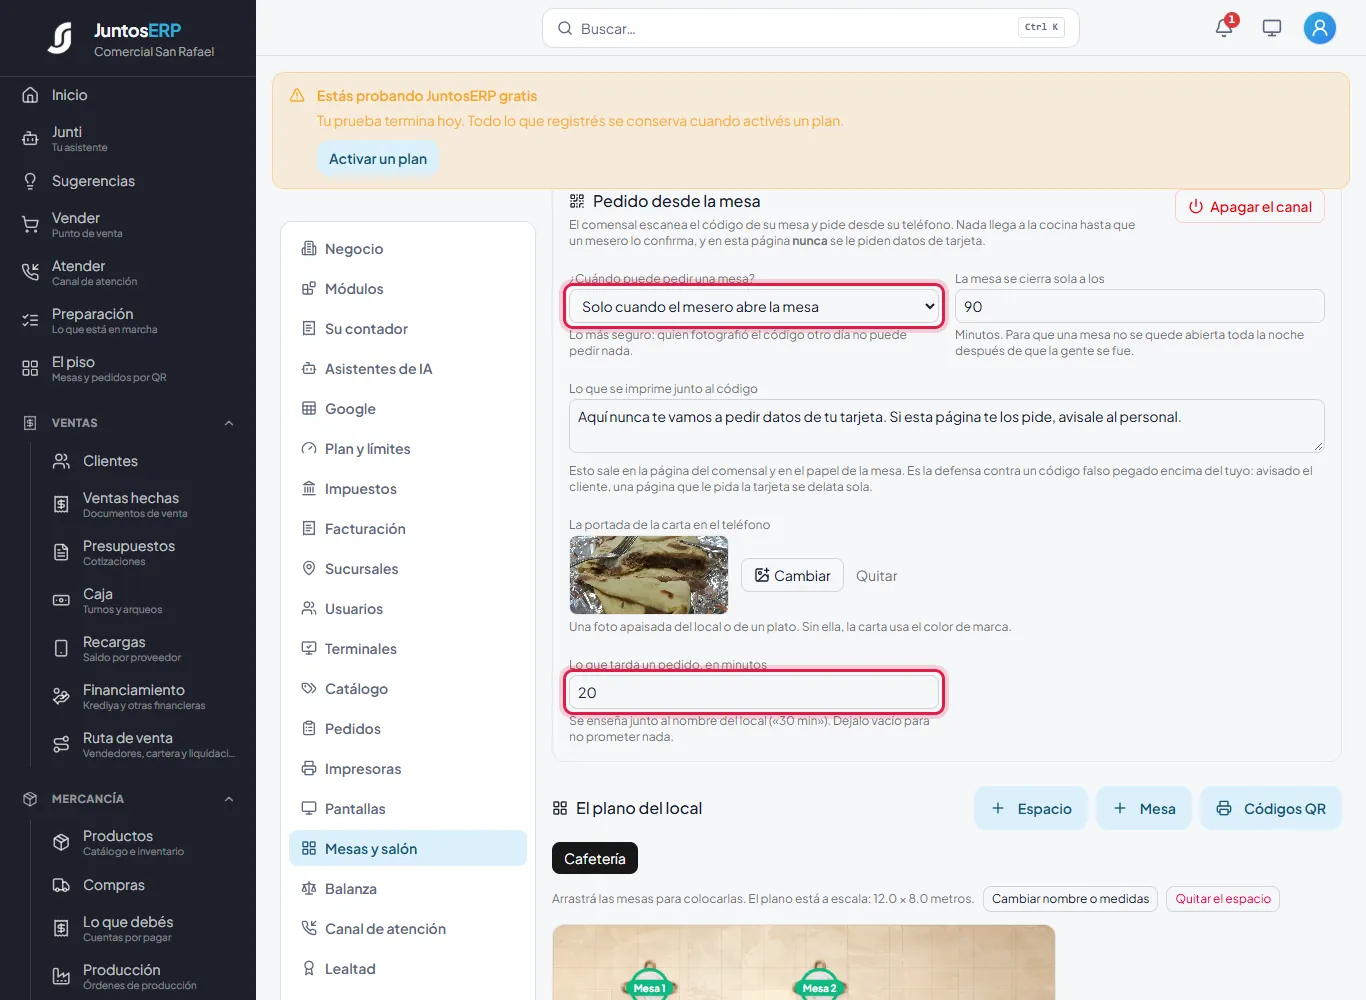Open Negocio settings section

[x=408, y=249]
